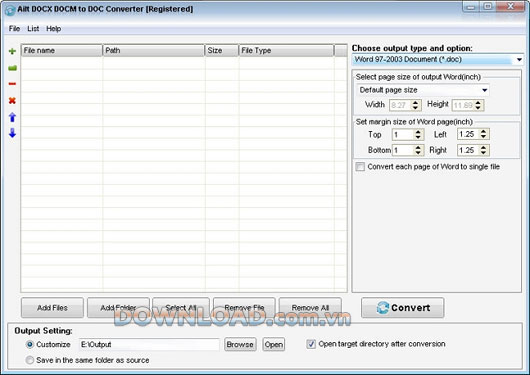This screenshot has height=375, width=530.
Task: Select Save in the same folder as source
Action: (30, 360)
